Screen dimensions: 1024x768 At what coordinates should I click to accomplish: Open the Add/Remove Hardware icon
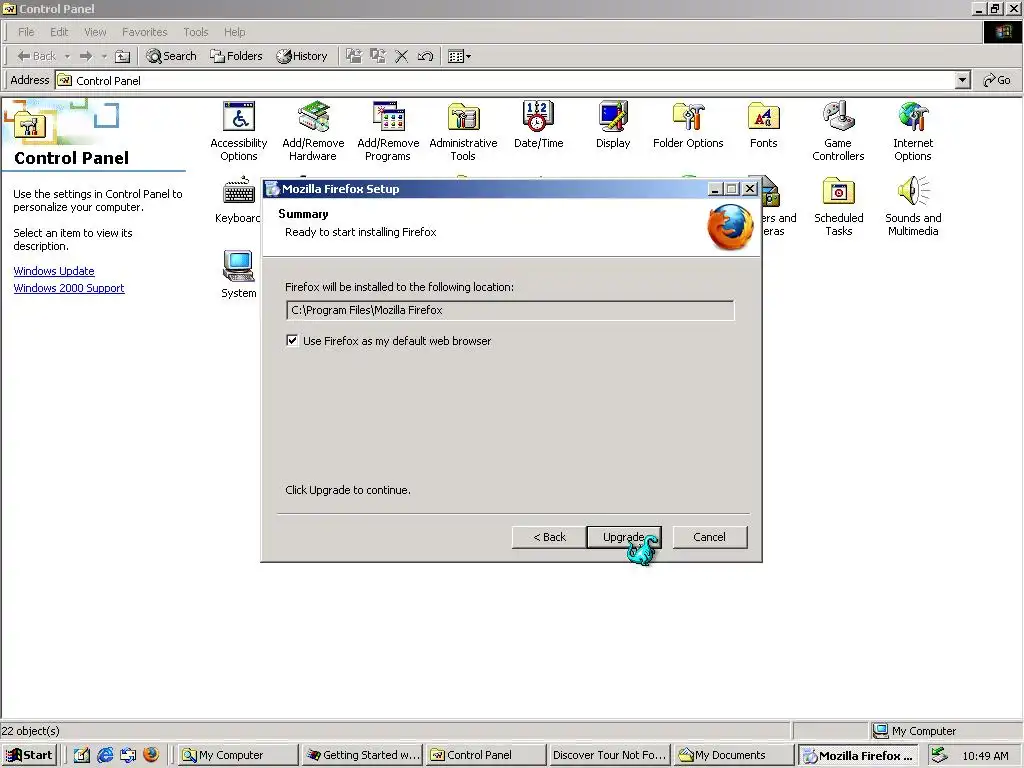(x=313, y=131)
